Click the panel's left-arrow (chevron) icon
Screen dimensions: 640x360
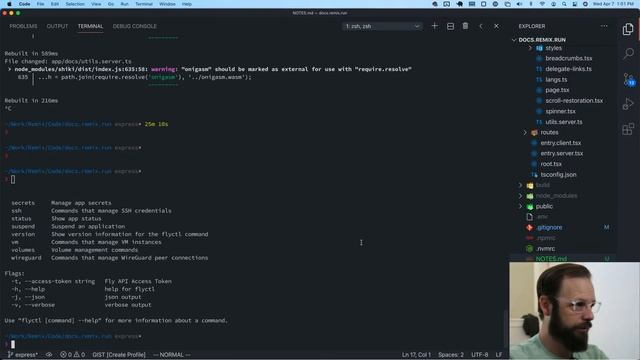481,26
